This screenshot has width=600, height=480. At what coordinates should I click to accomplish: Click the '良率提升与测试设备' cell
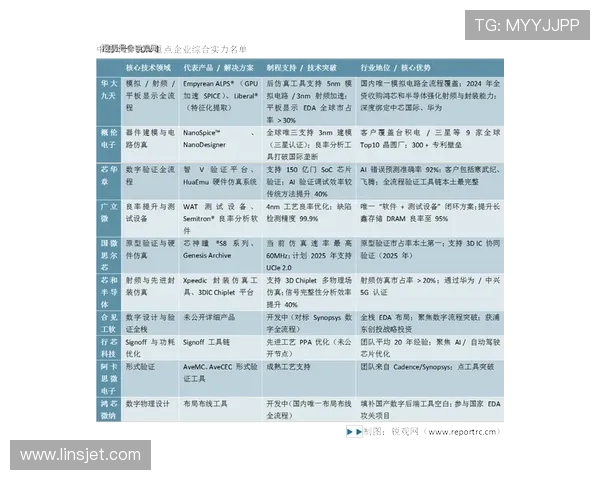point(150,218)
